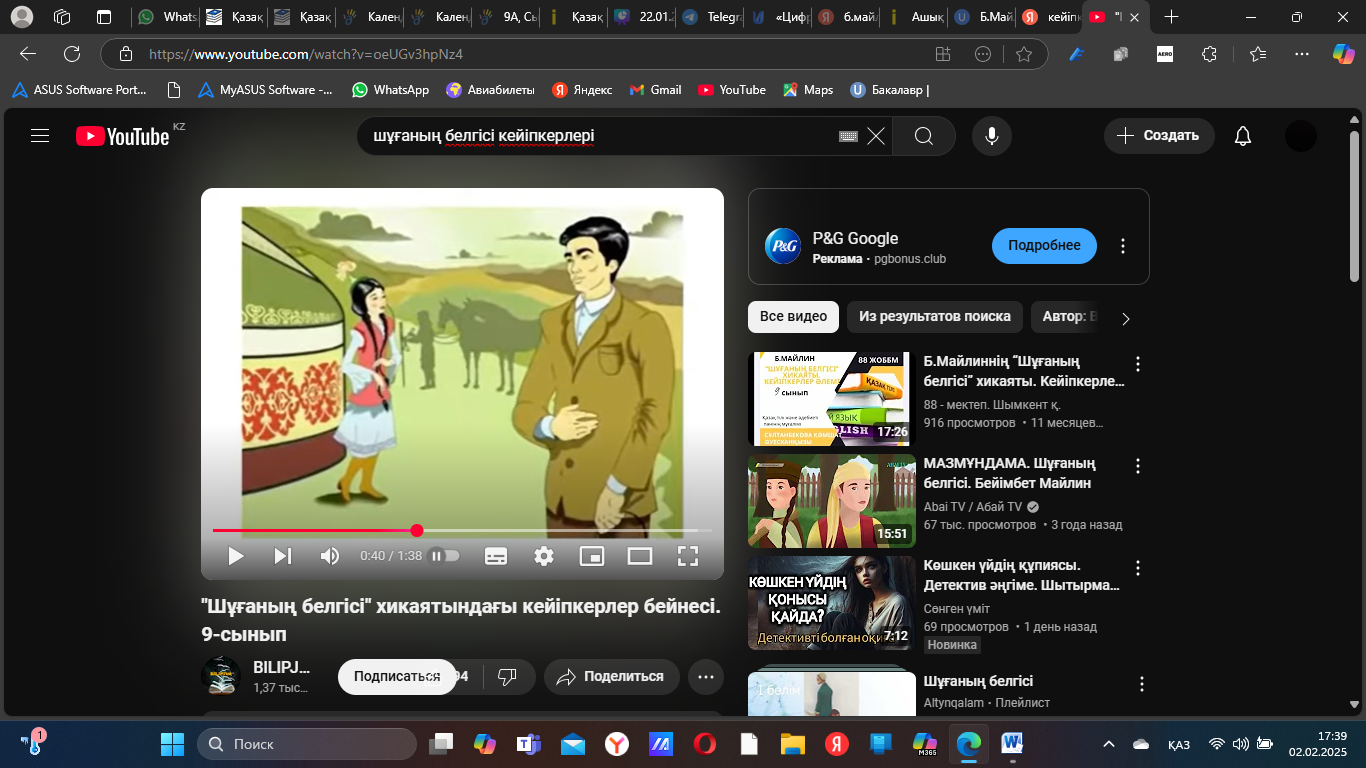1366x768 pixels.
Task: Toggle the autoplay switch
Action: [x=445, y=556]
